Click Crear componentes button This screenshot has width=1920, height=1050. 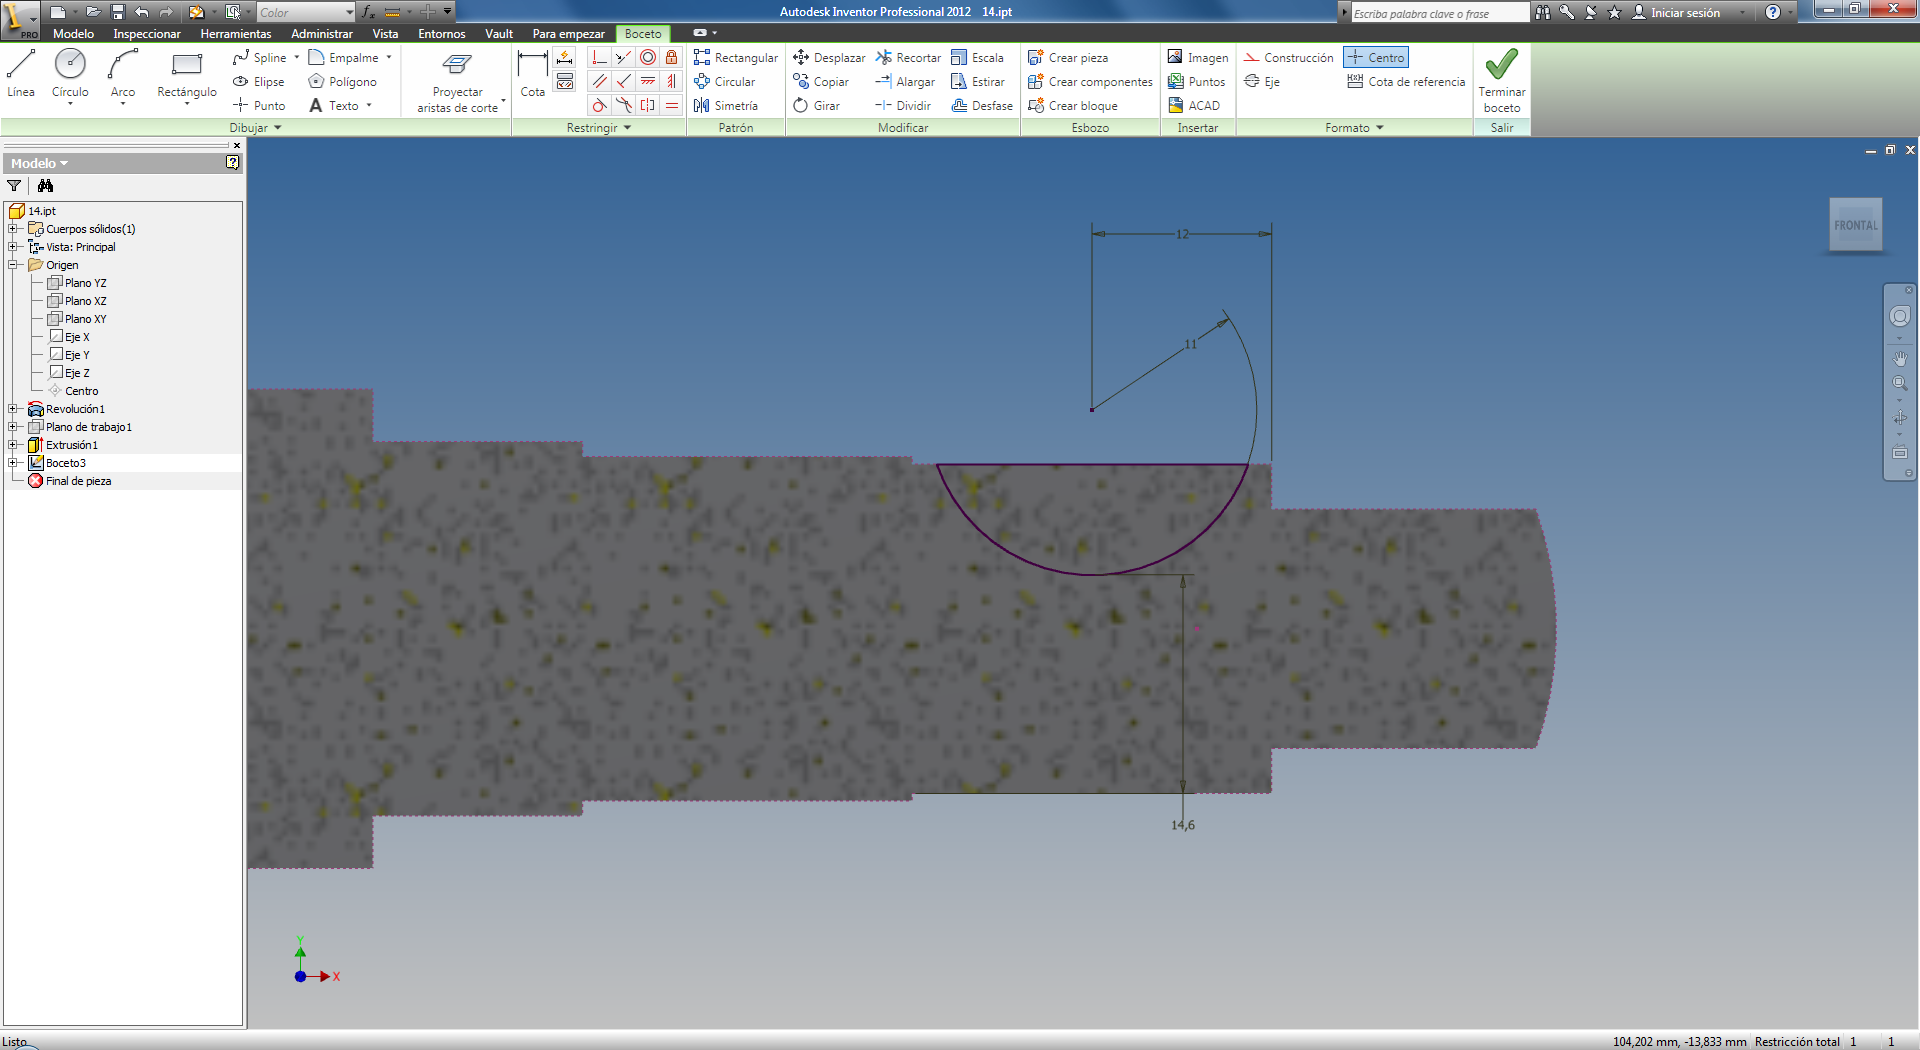pos(1090,82)
